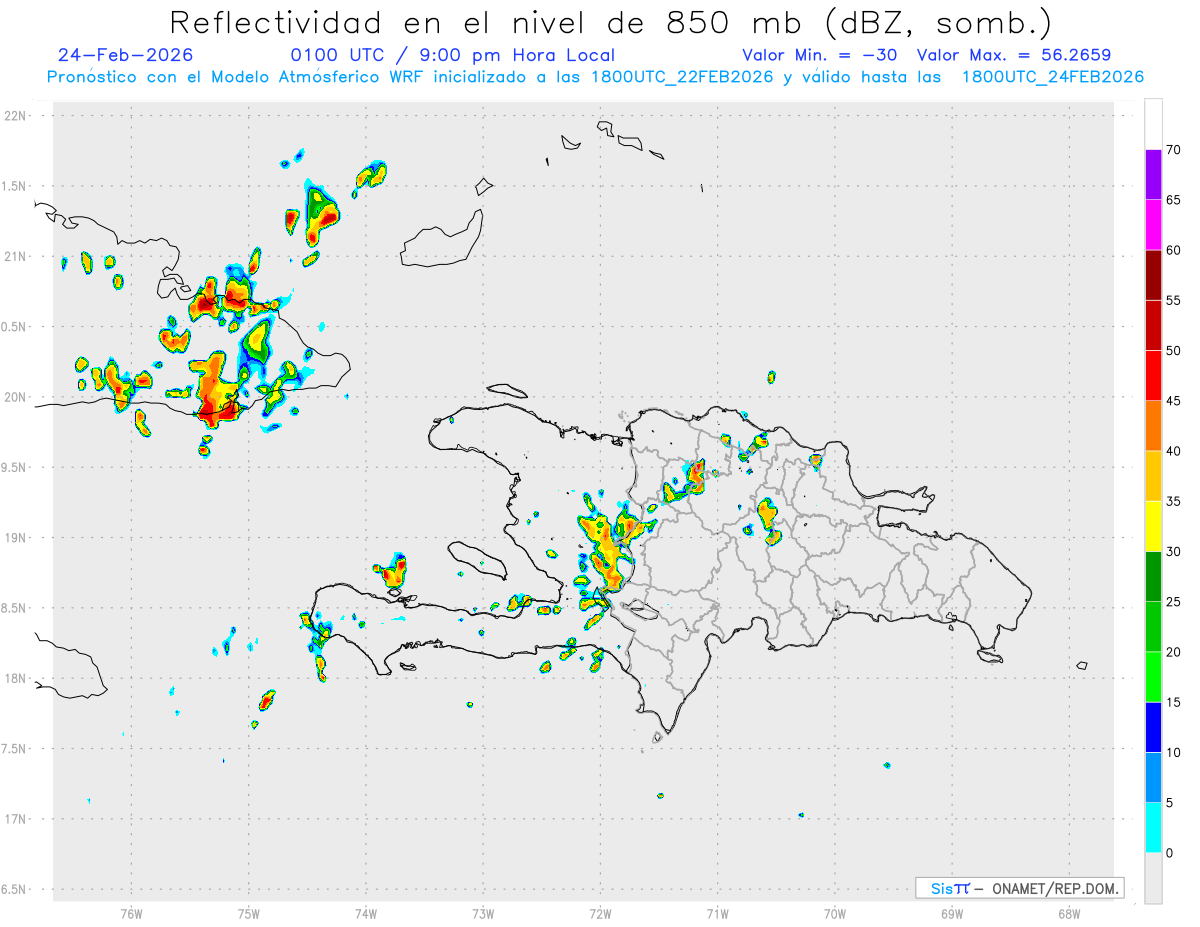Image resolution: width=1200 pixels, height=927 pixels.
Task: Click the light blue segment between 5 and 10
Action: (x=1153, y=777)
